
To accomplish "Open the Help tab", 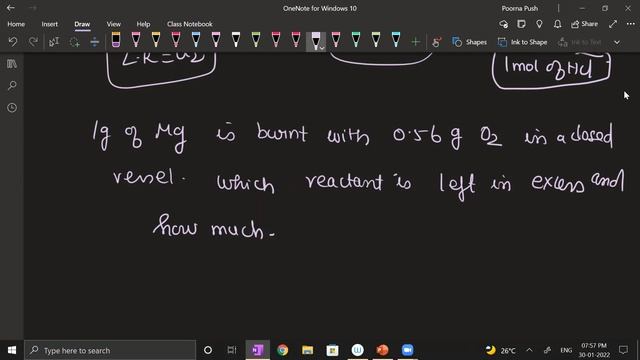I will pyautogui.click(x=143, y=24).
